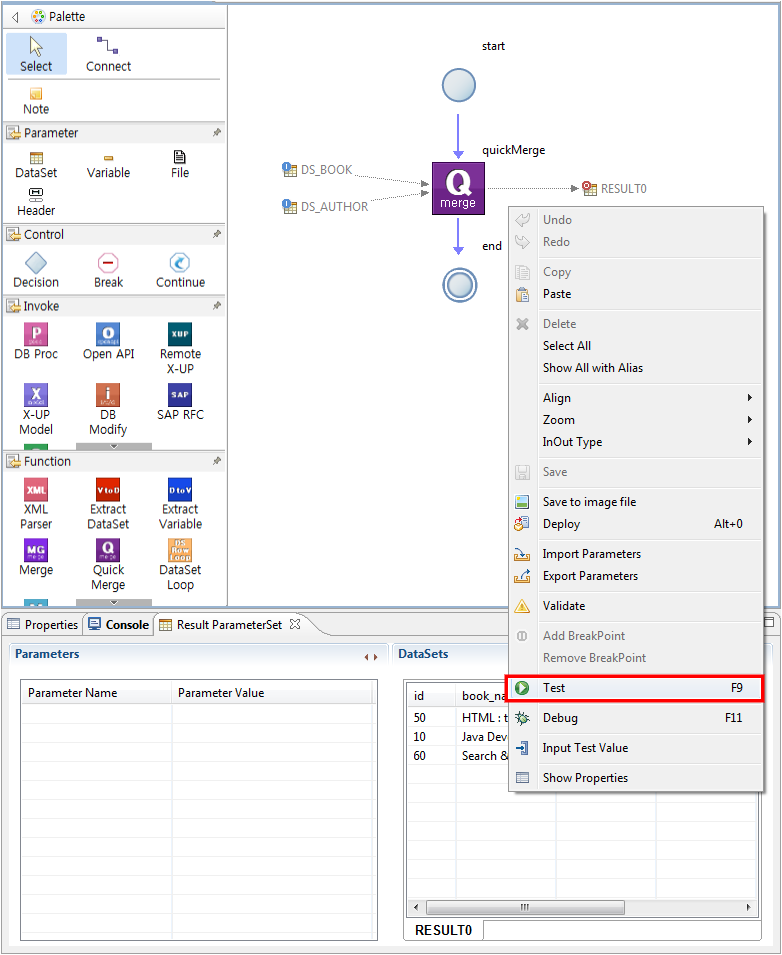Image resolution: width=782 pixels, height=955 pixels.
Task: Switch to the Console tab
Action: pos(119,625)
